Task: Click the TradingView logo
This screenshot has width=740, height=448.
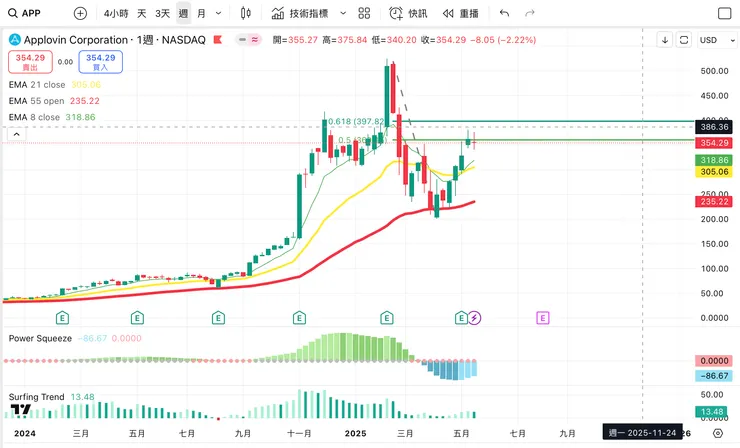Action: coord(21,409)
